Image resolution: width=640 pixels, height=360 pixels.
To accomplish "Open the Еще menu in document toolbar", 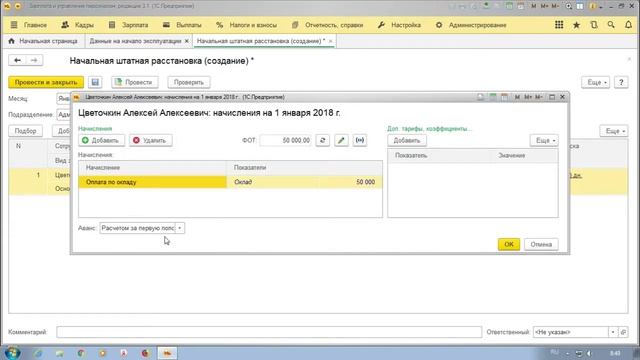I will [x=596, y=82].
